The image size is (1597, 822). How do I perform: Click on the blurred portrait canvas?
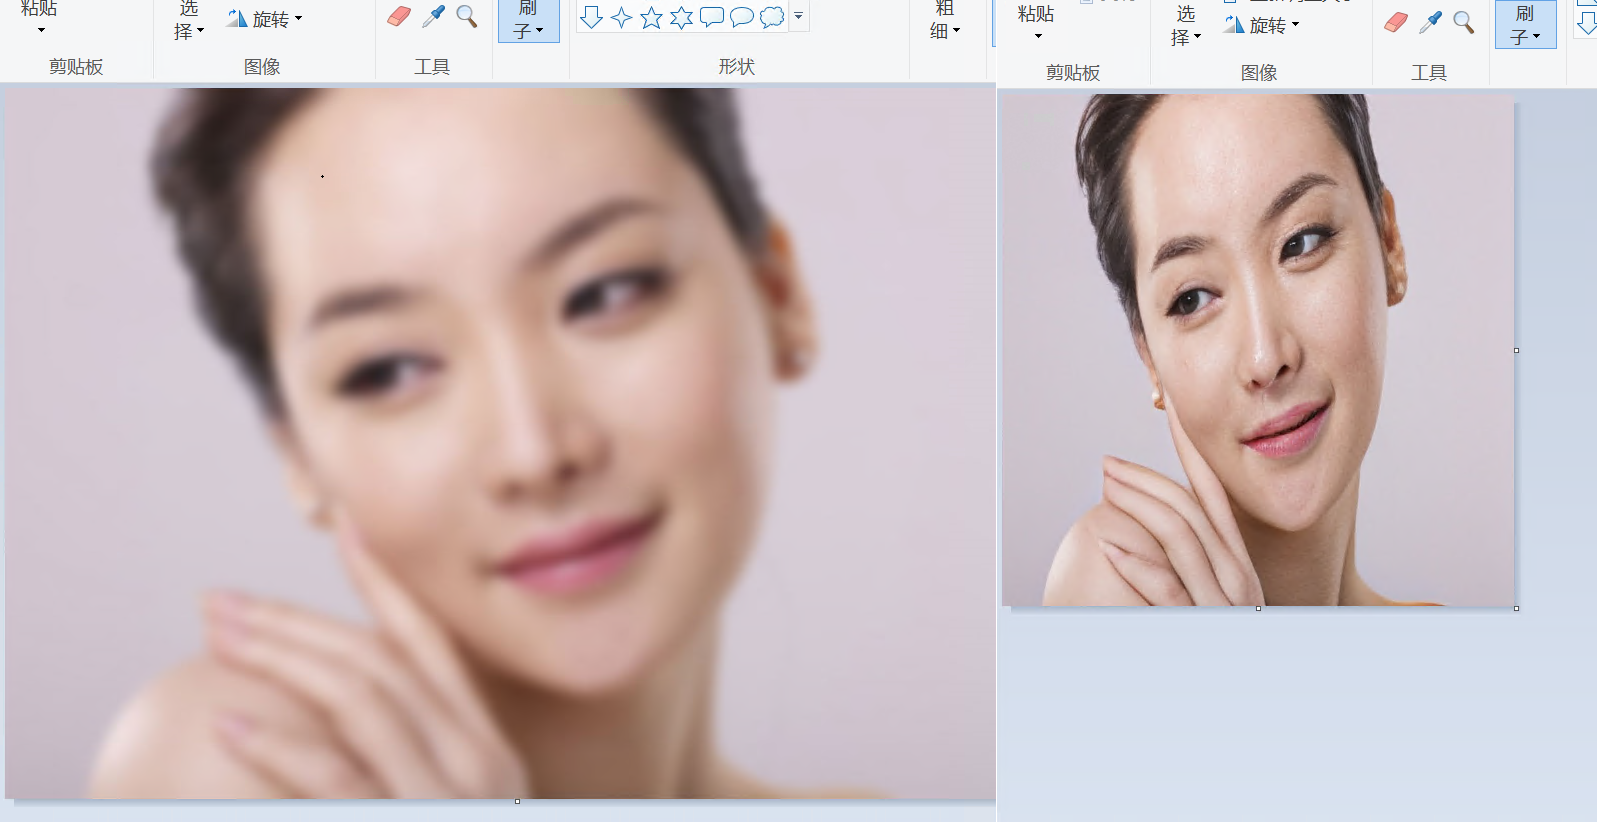click(x=500, y=443)
